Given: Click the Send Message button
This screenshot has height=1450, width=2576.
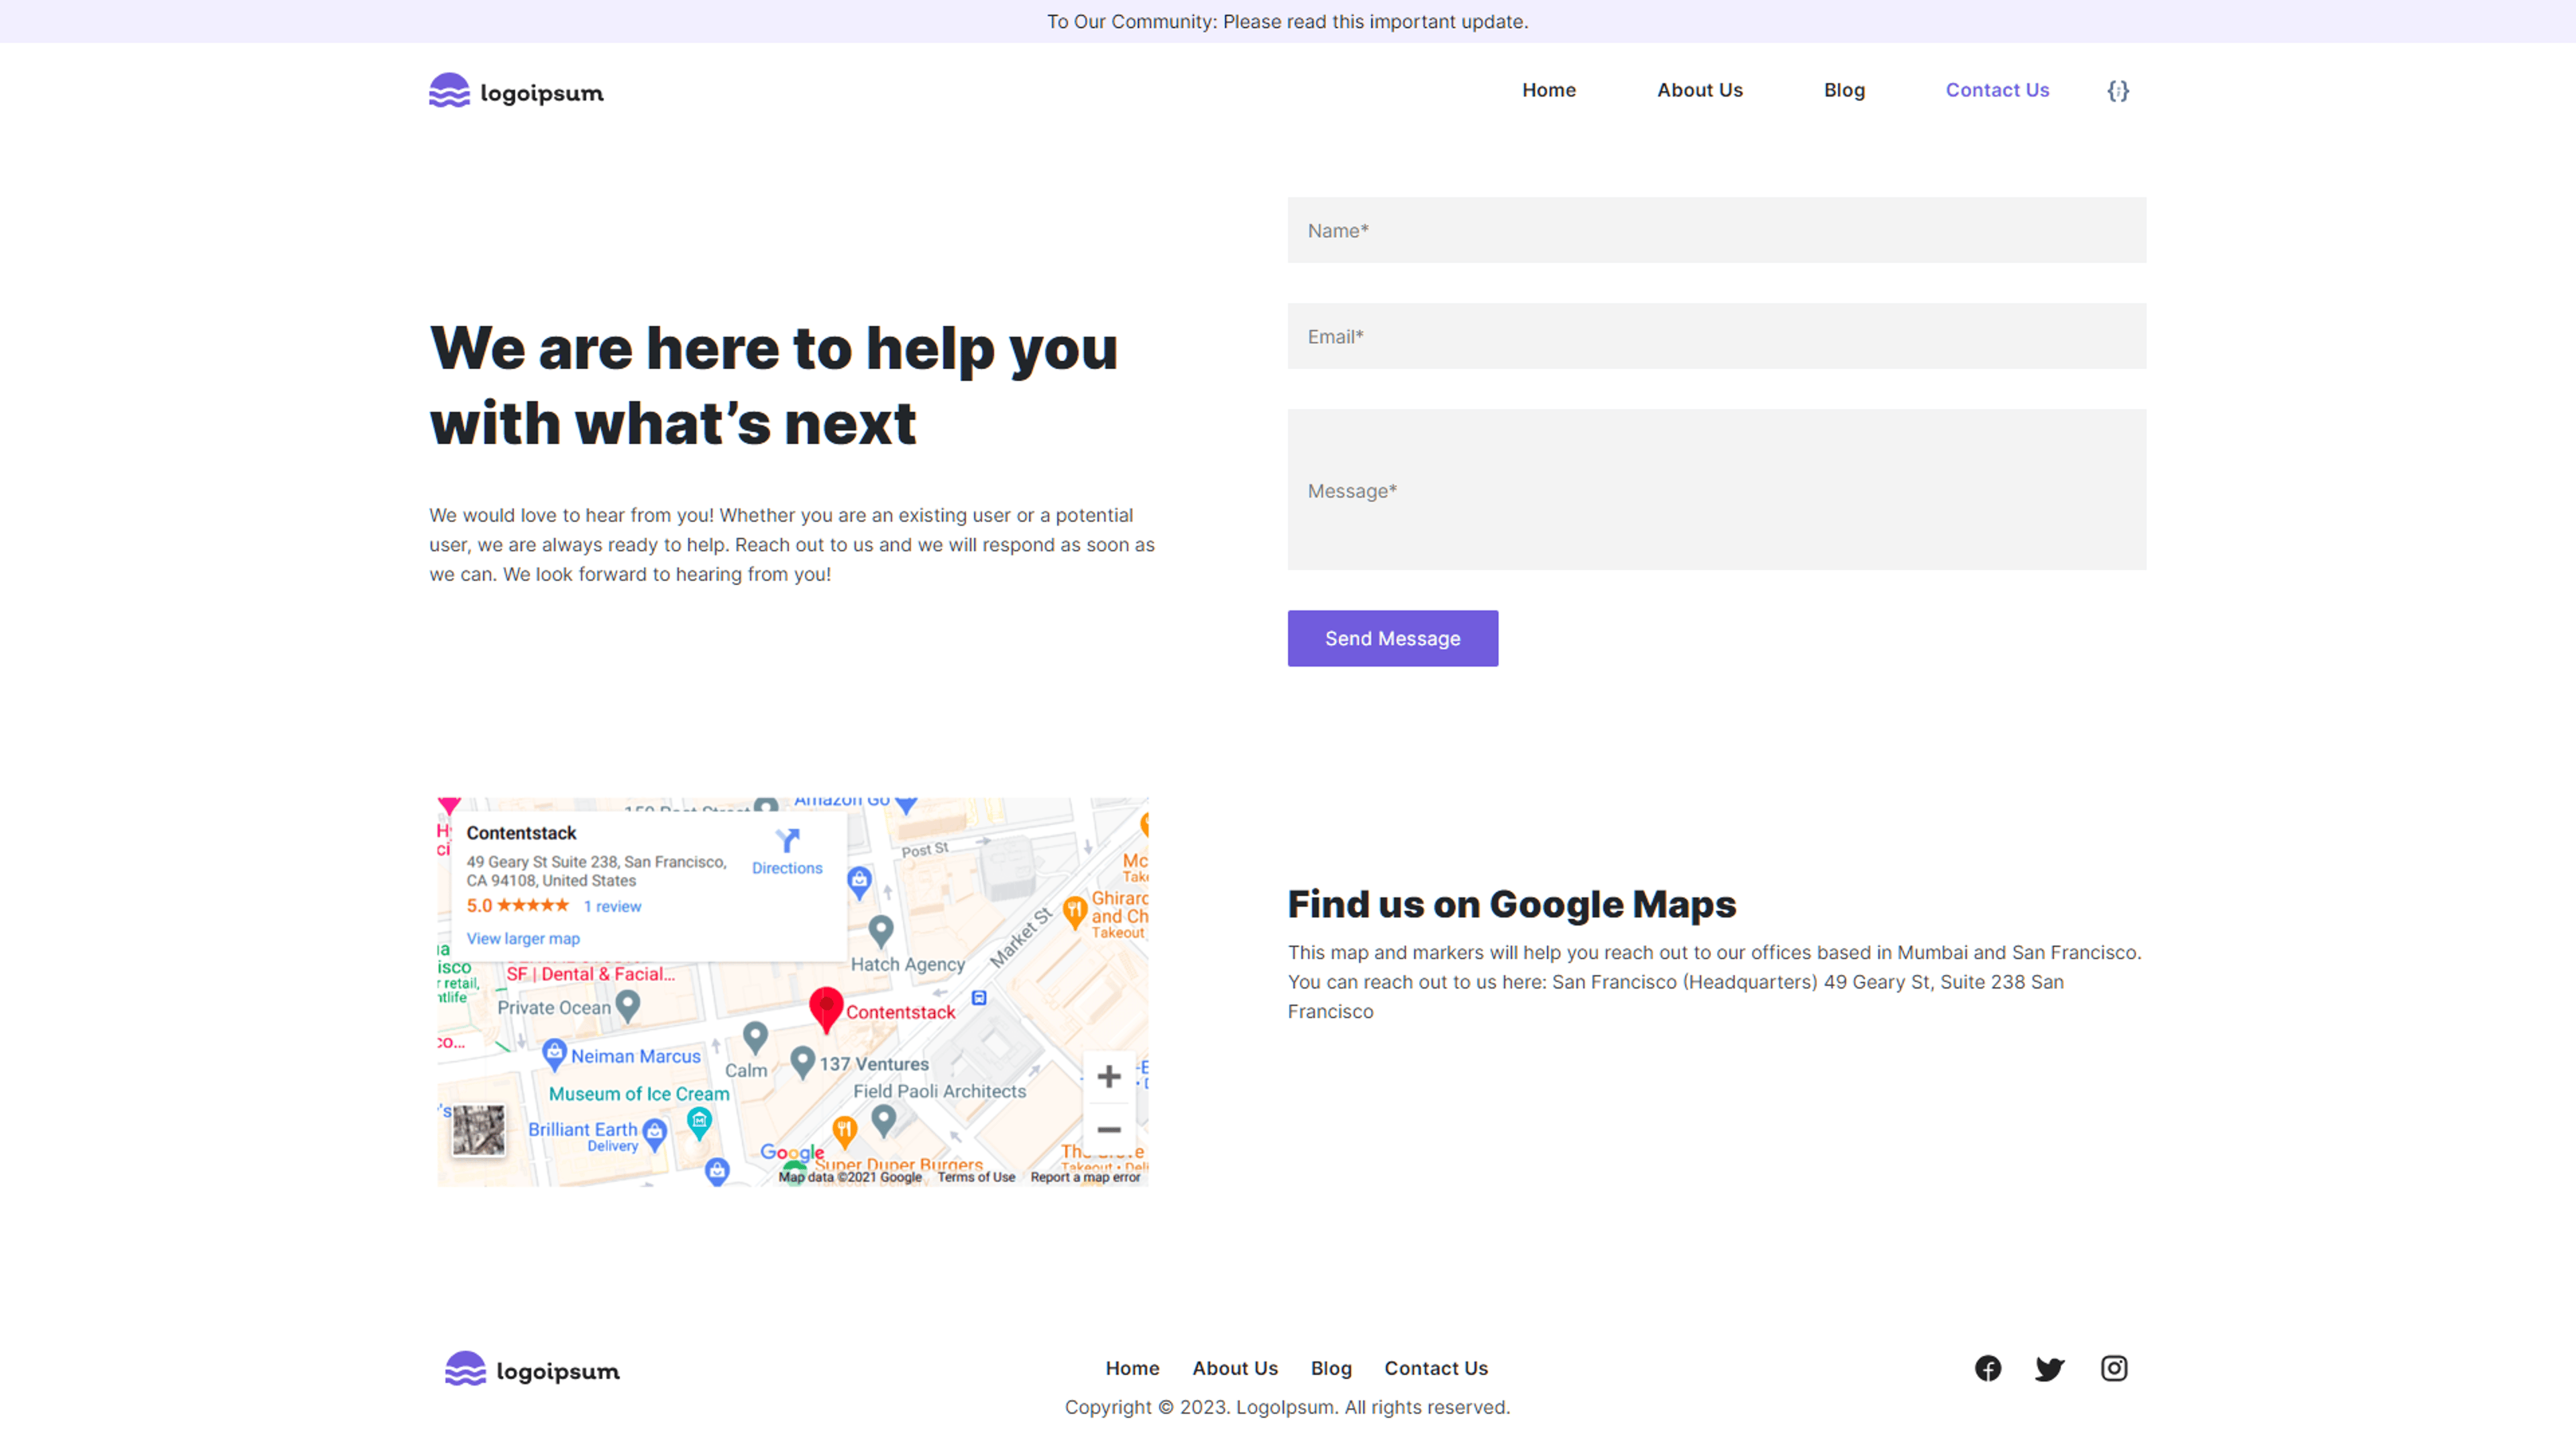Looking at the screenshot, I should pos(1393,638).
